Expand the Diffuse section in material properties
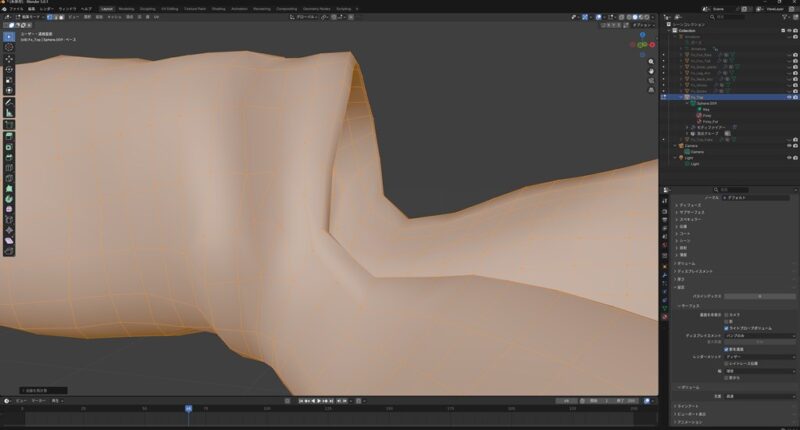 pos(692,204)
